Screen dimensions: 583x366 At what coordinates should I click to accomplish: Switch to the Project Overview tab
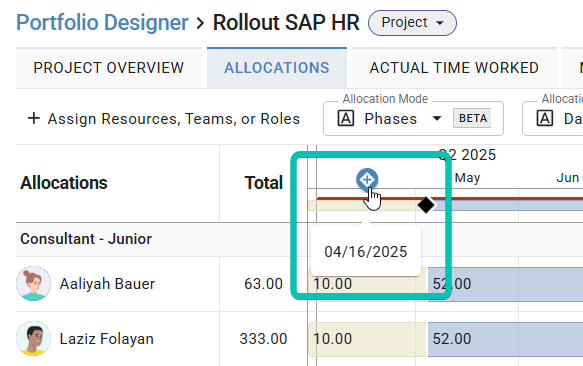(109, 68)
